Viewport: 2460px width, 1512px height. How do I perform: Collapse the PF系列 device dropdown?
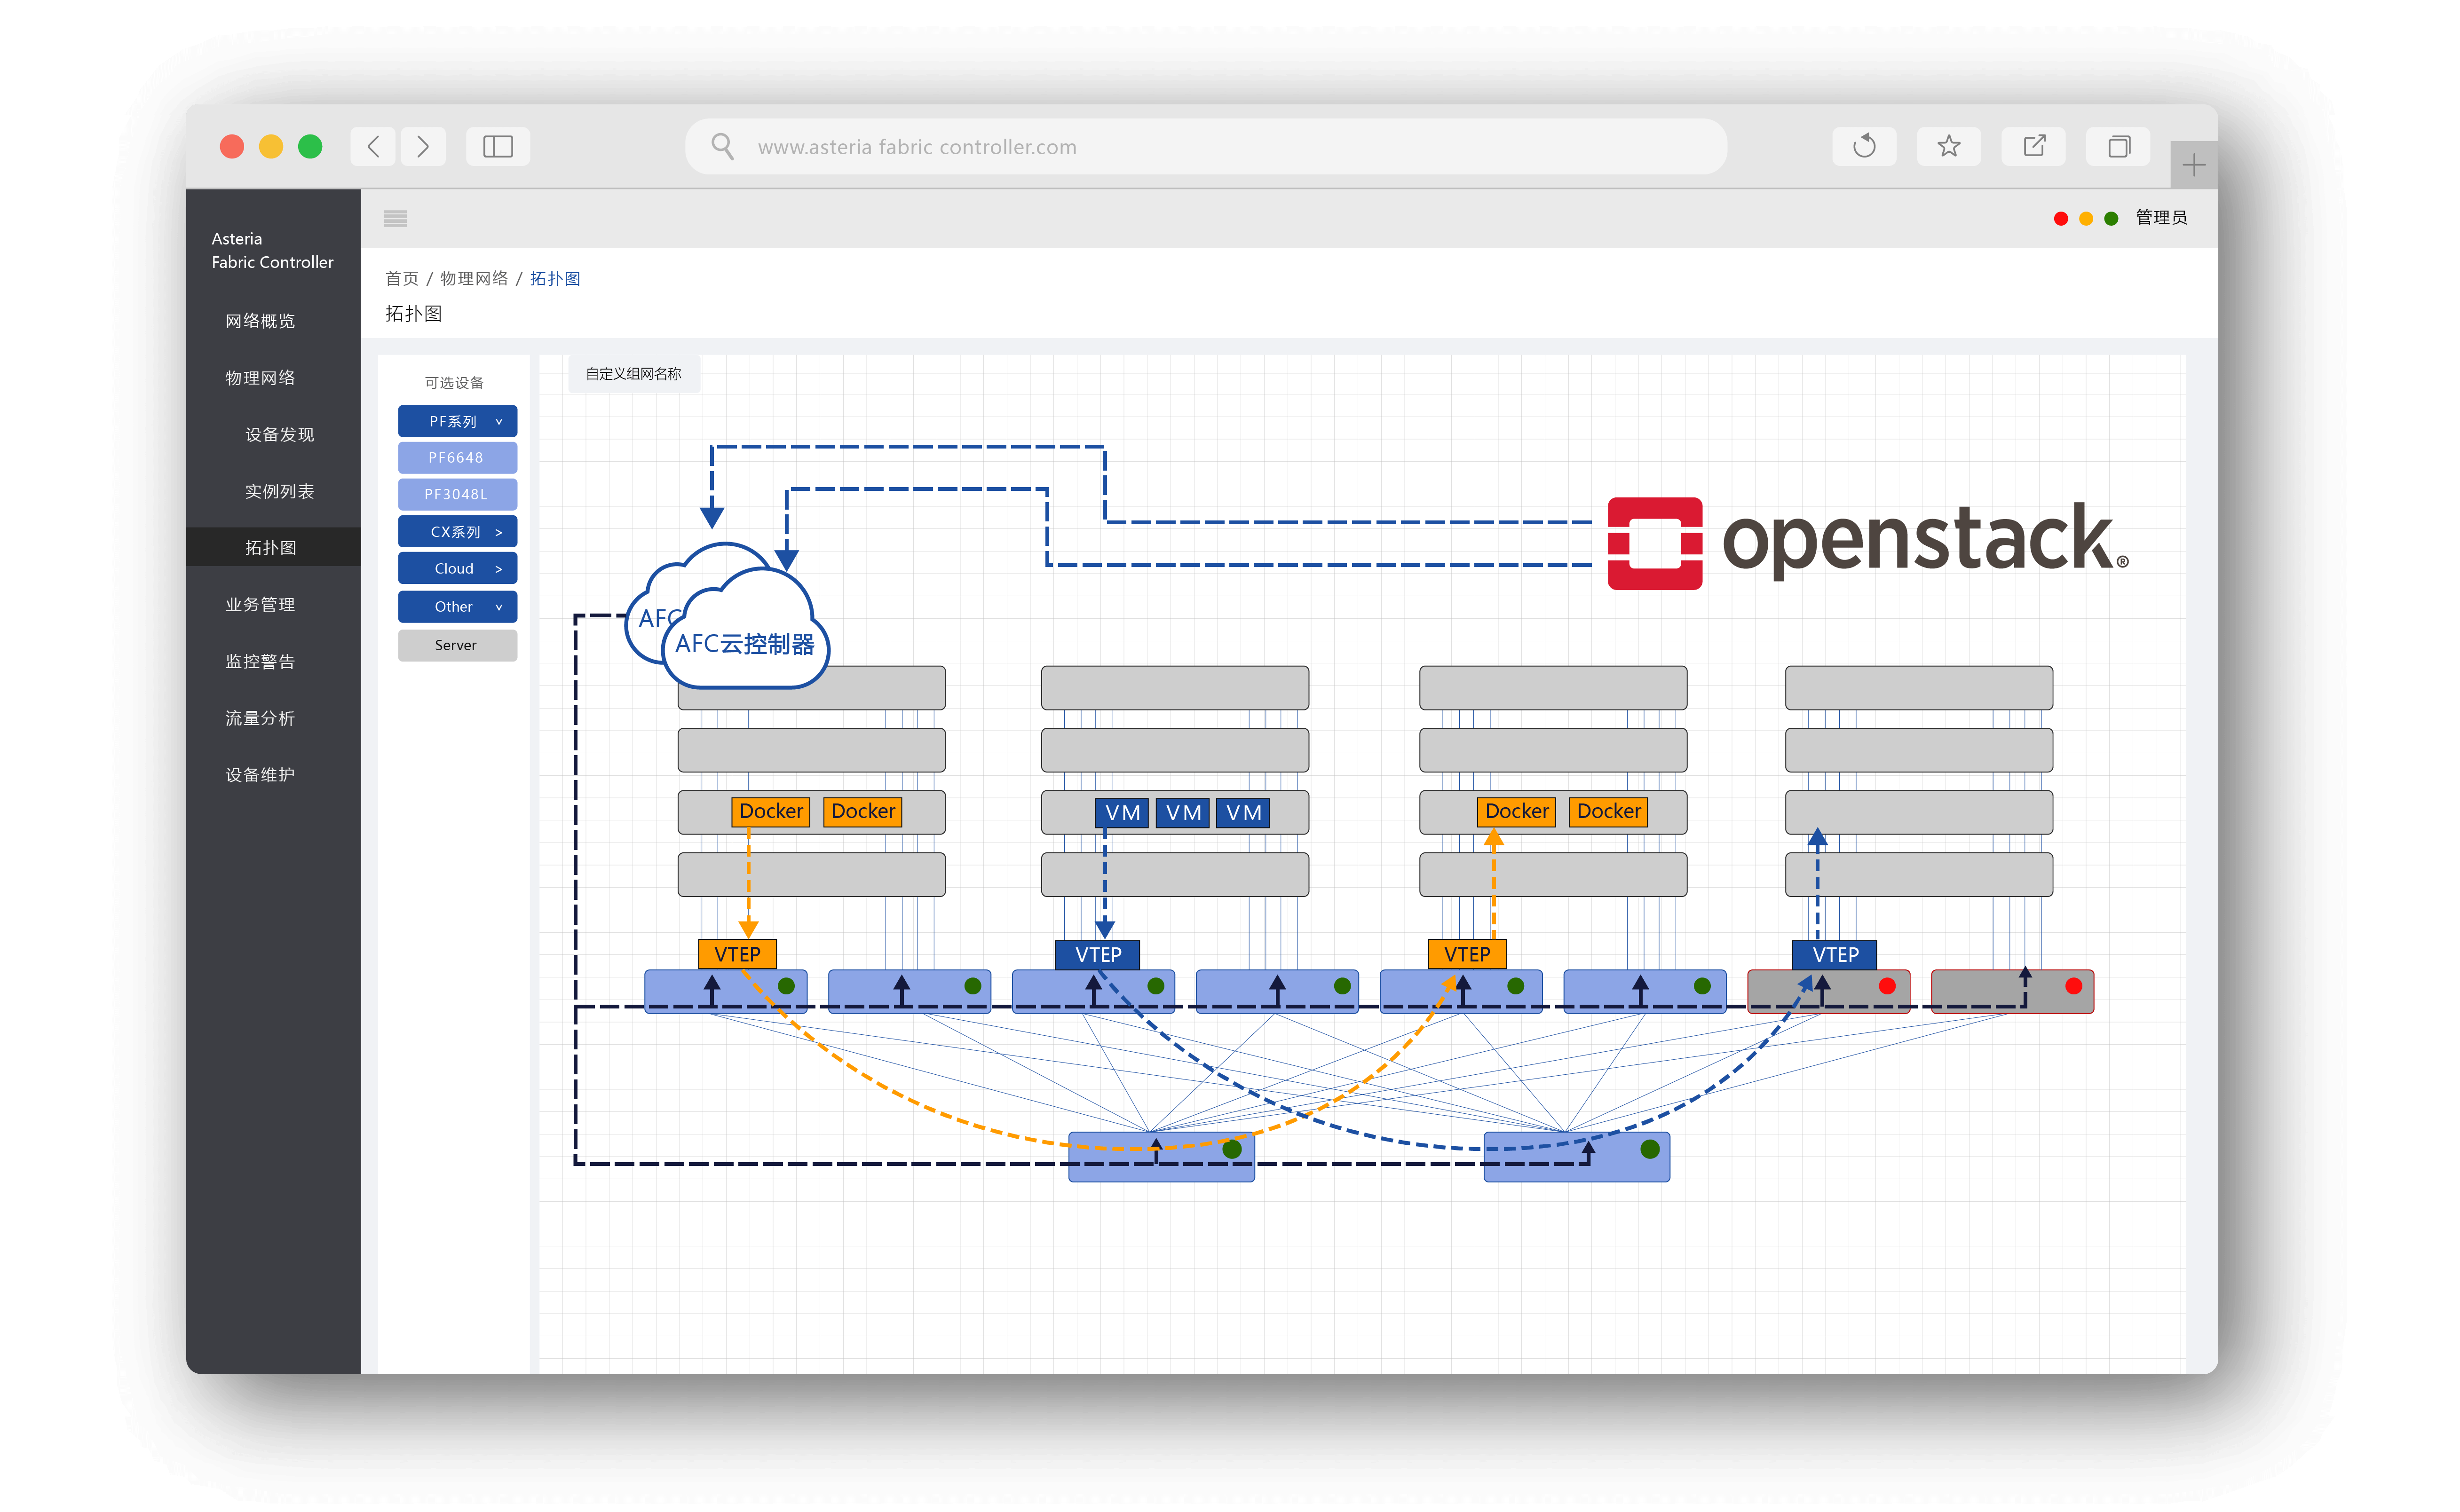(x=457, y=421)
